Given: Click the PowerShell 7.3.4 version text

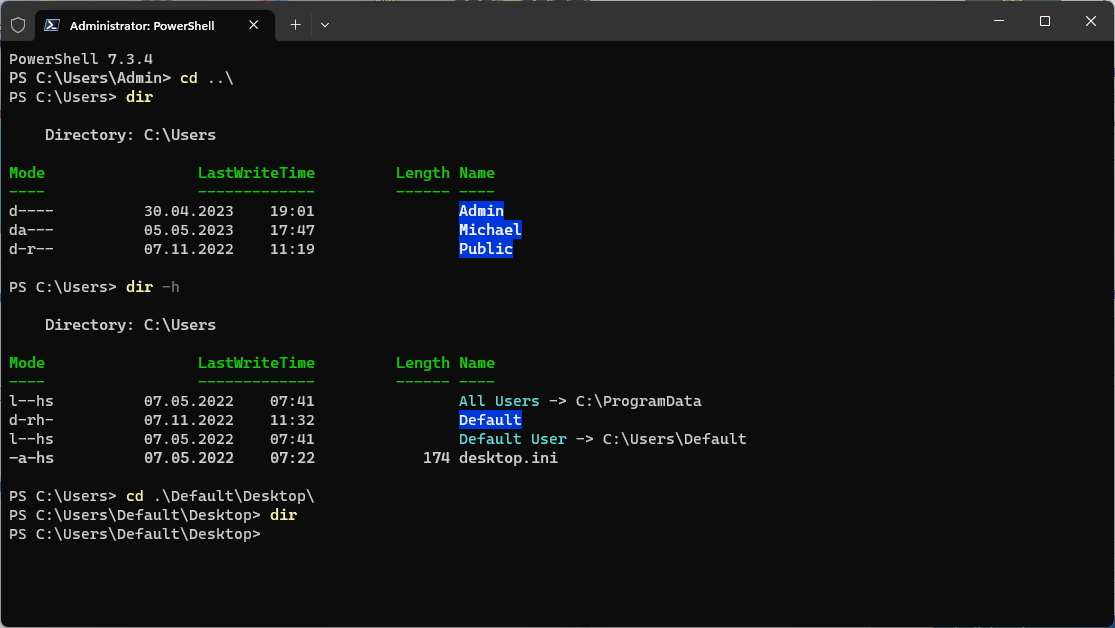Looking at the screenshot, I should tap(81, 59).
